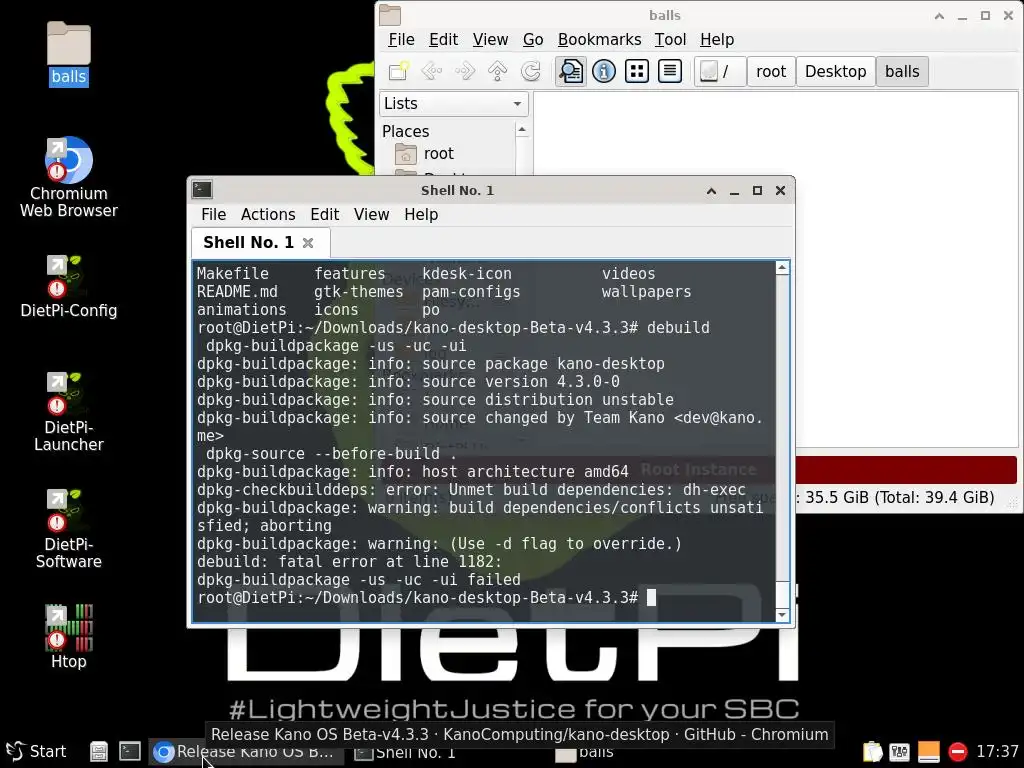
Task: Click the terminal prompt cursor area
Action: pos(651,598)
